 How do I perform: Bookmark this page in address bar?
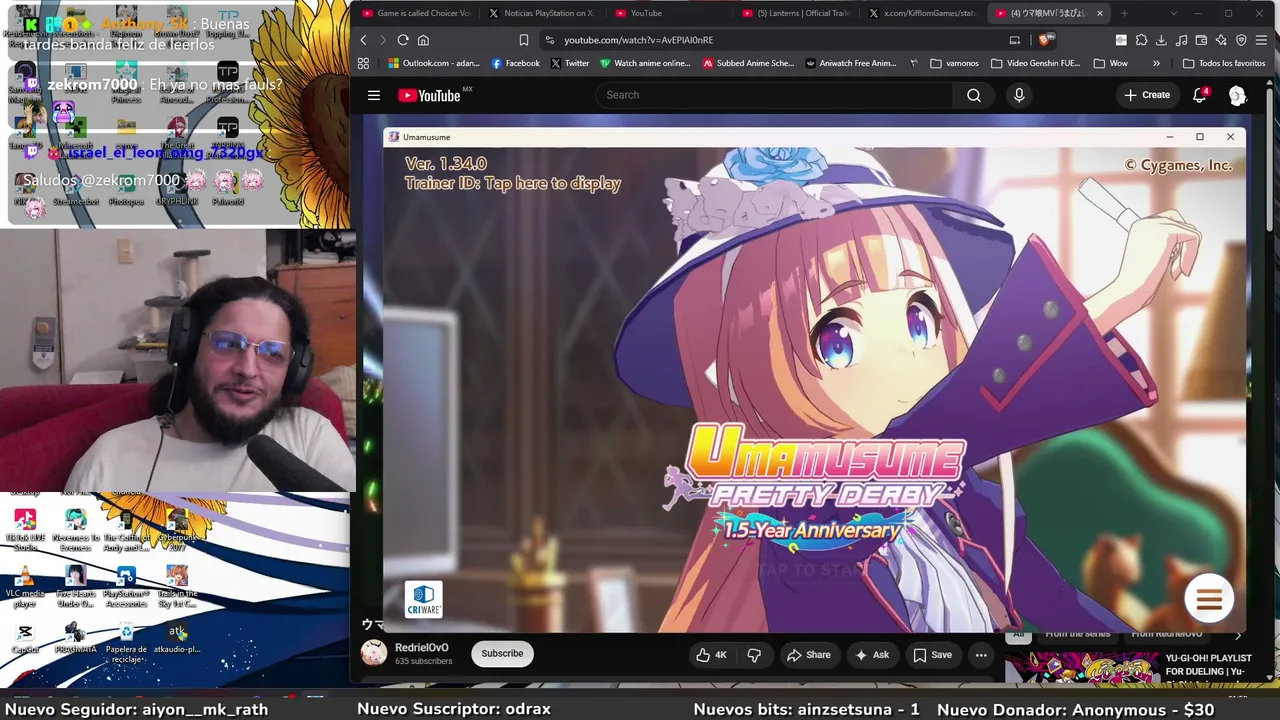click(x=523, y=40)
